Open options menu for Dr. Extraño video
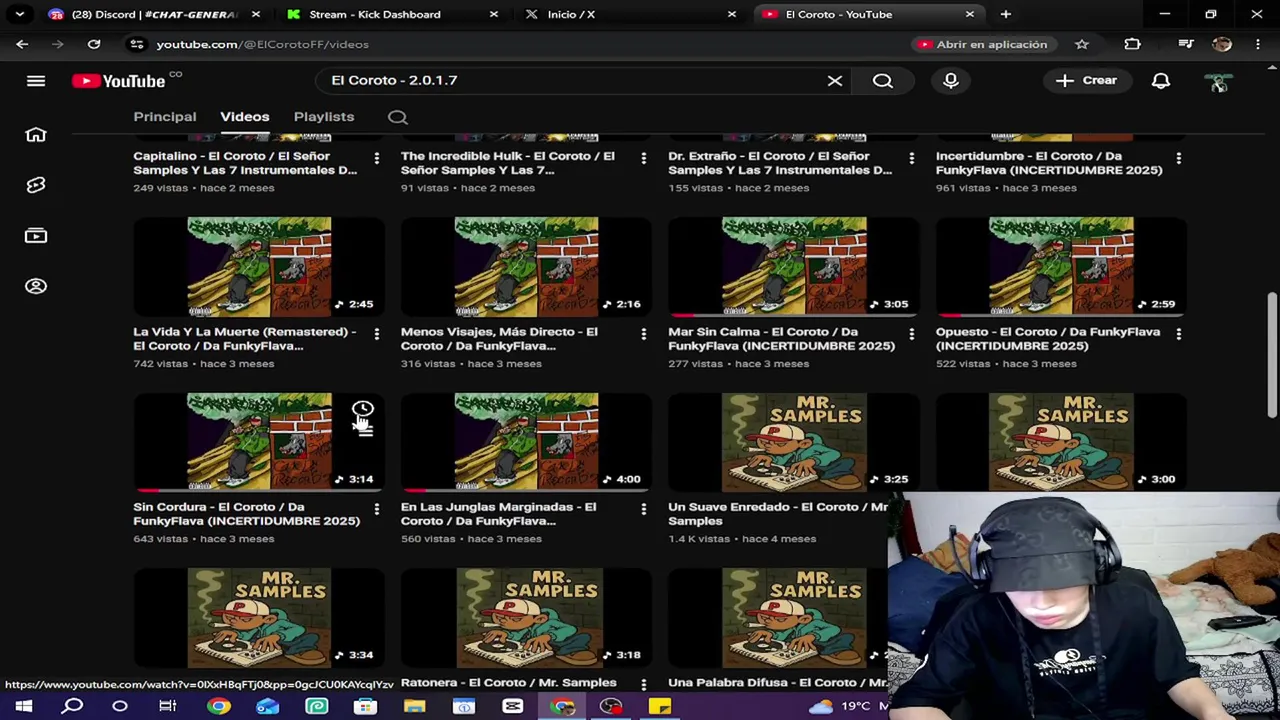This screenshot has width=1280, height=720. coord(911,158)
